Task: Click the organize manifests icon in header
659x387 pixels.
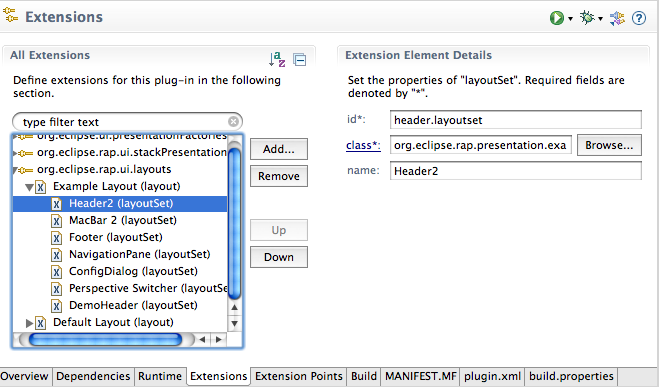Action: [617, 18]
